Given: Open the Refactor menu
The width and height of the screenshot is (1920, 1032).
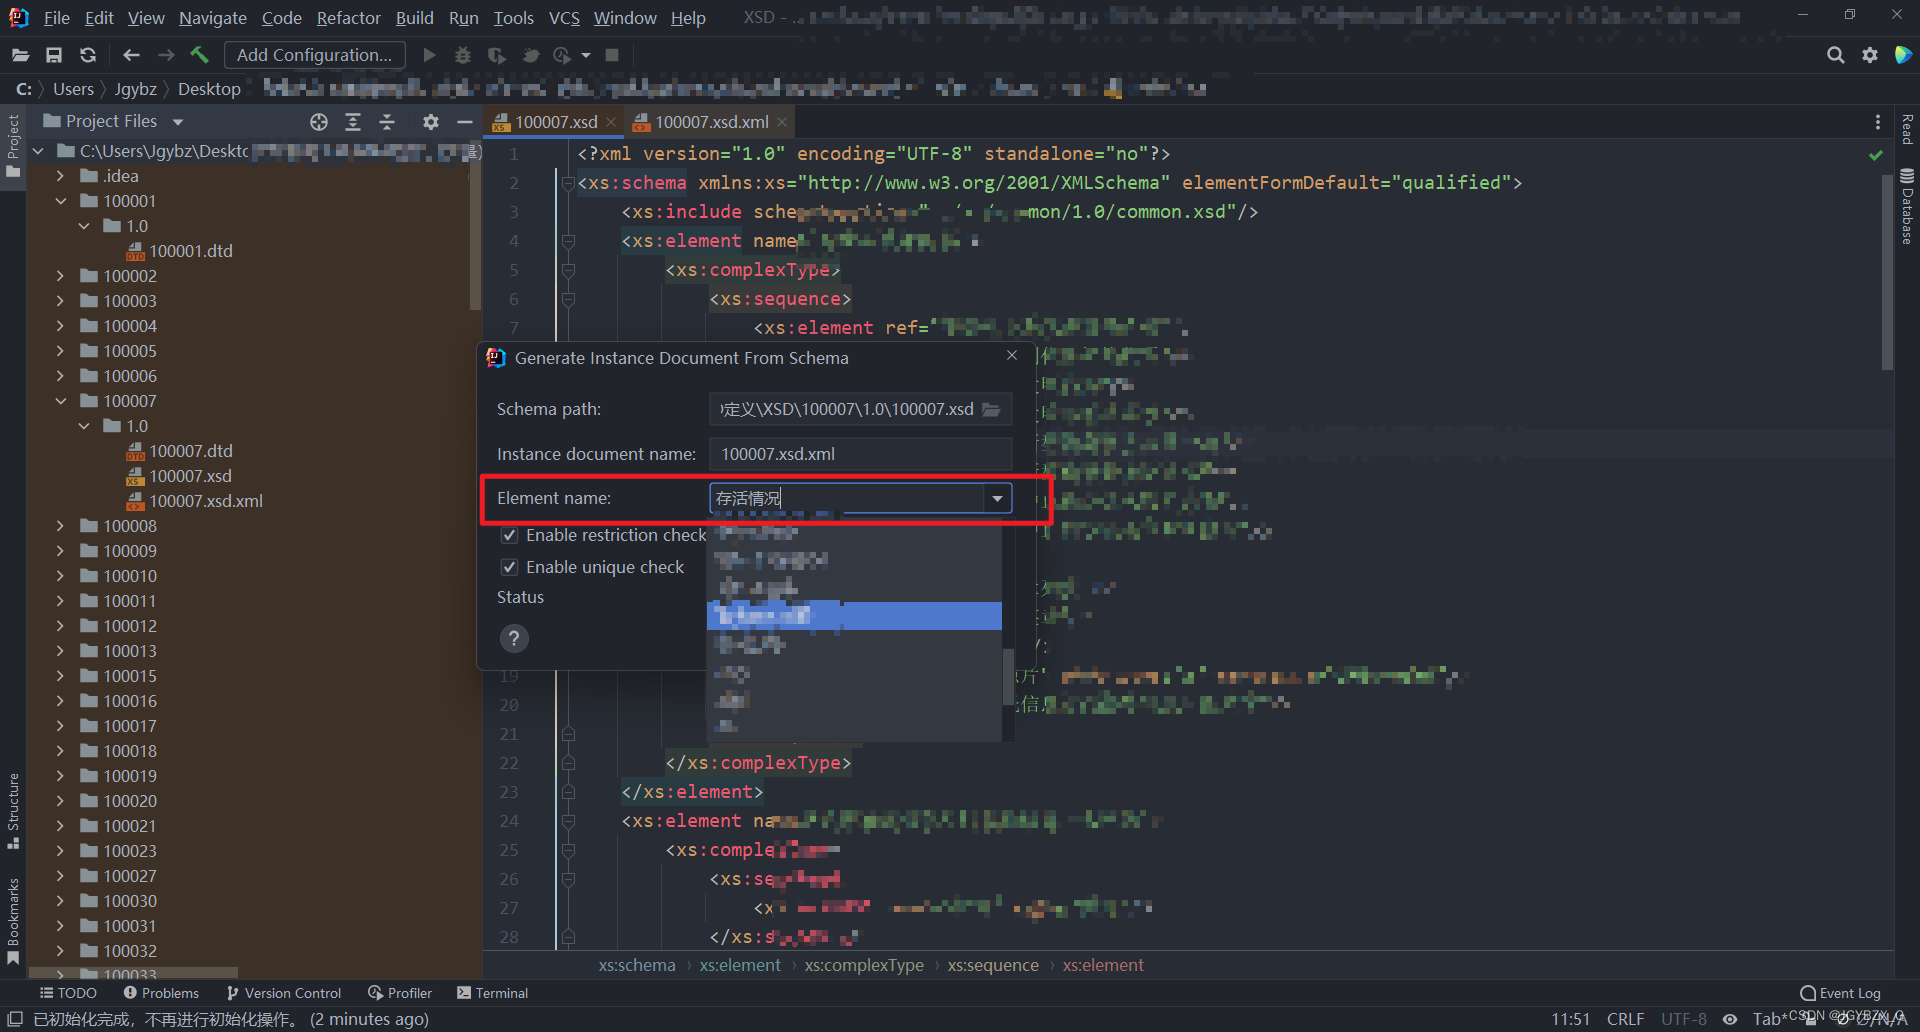Looking at the screenshot, I should point(348,18).
